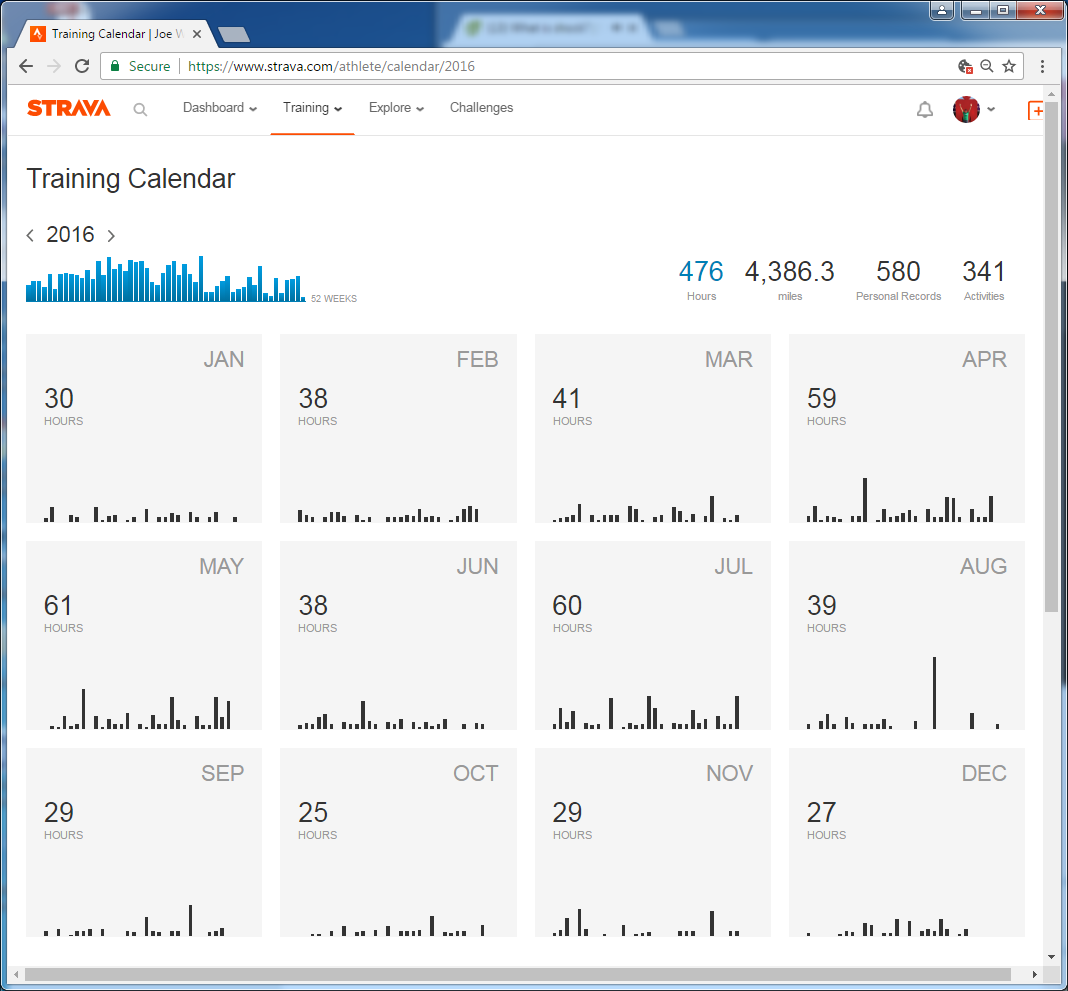Go to next year after 2016
The width and height of the screenshot is (1068, 991).
coord(111,236)
